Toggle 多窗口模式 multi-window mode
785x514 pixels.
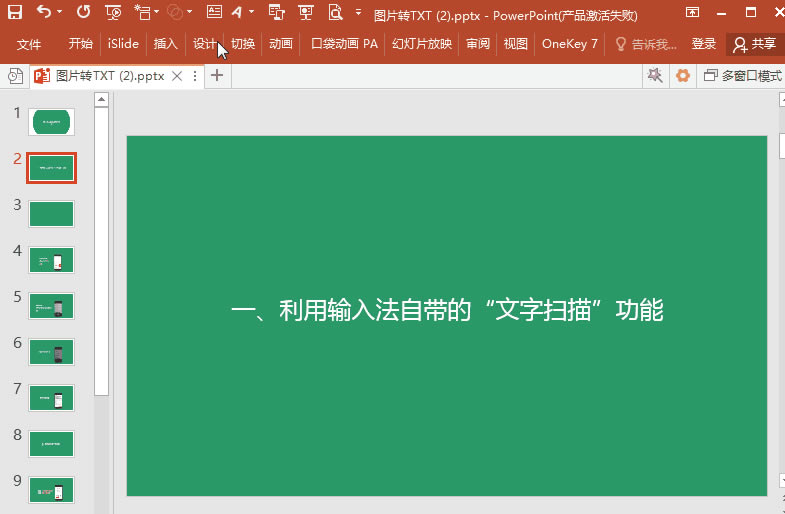[x=742, y=76]
